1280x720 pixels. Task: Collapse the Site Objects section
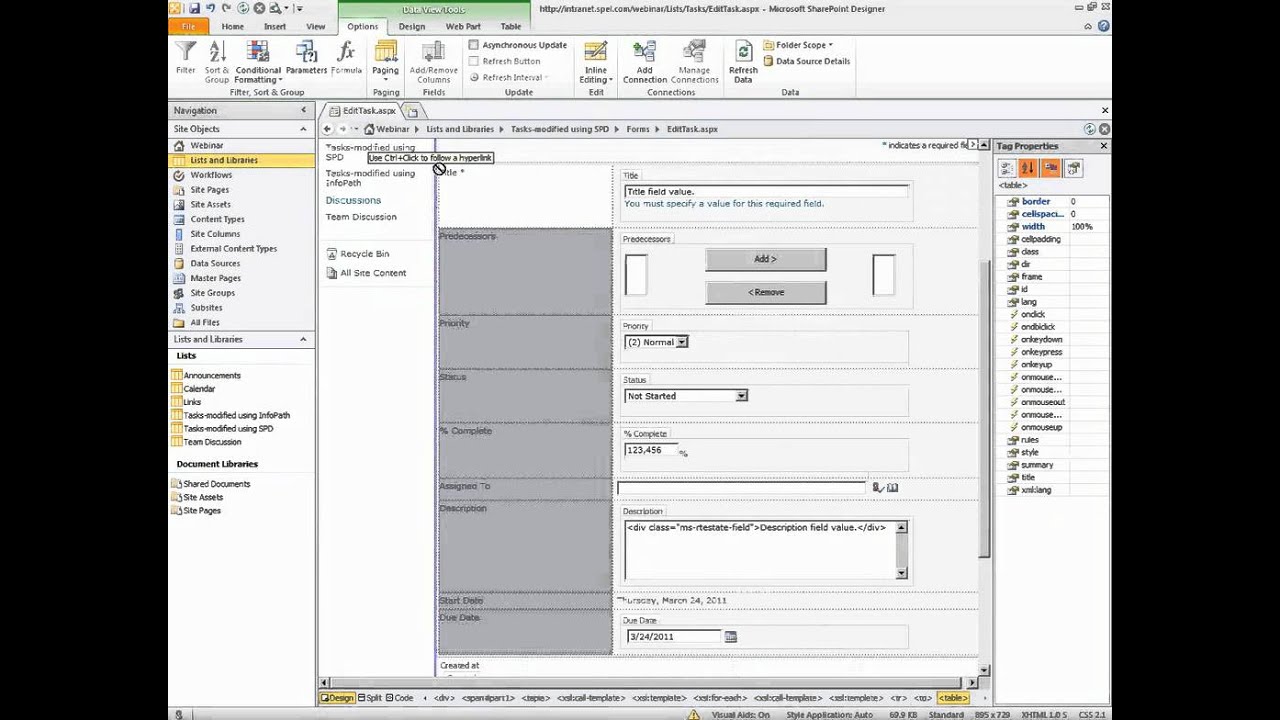pos(303,129)
